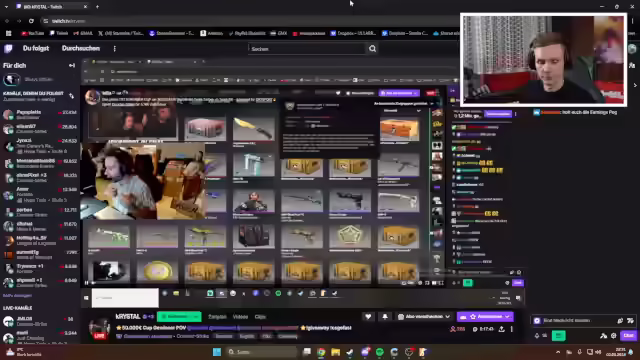Sort the followed channels list

click(72, 96)
